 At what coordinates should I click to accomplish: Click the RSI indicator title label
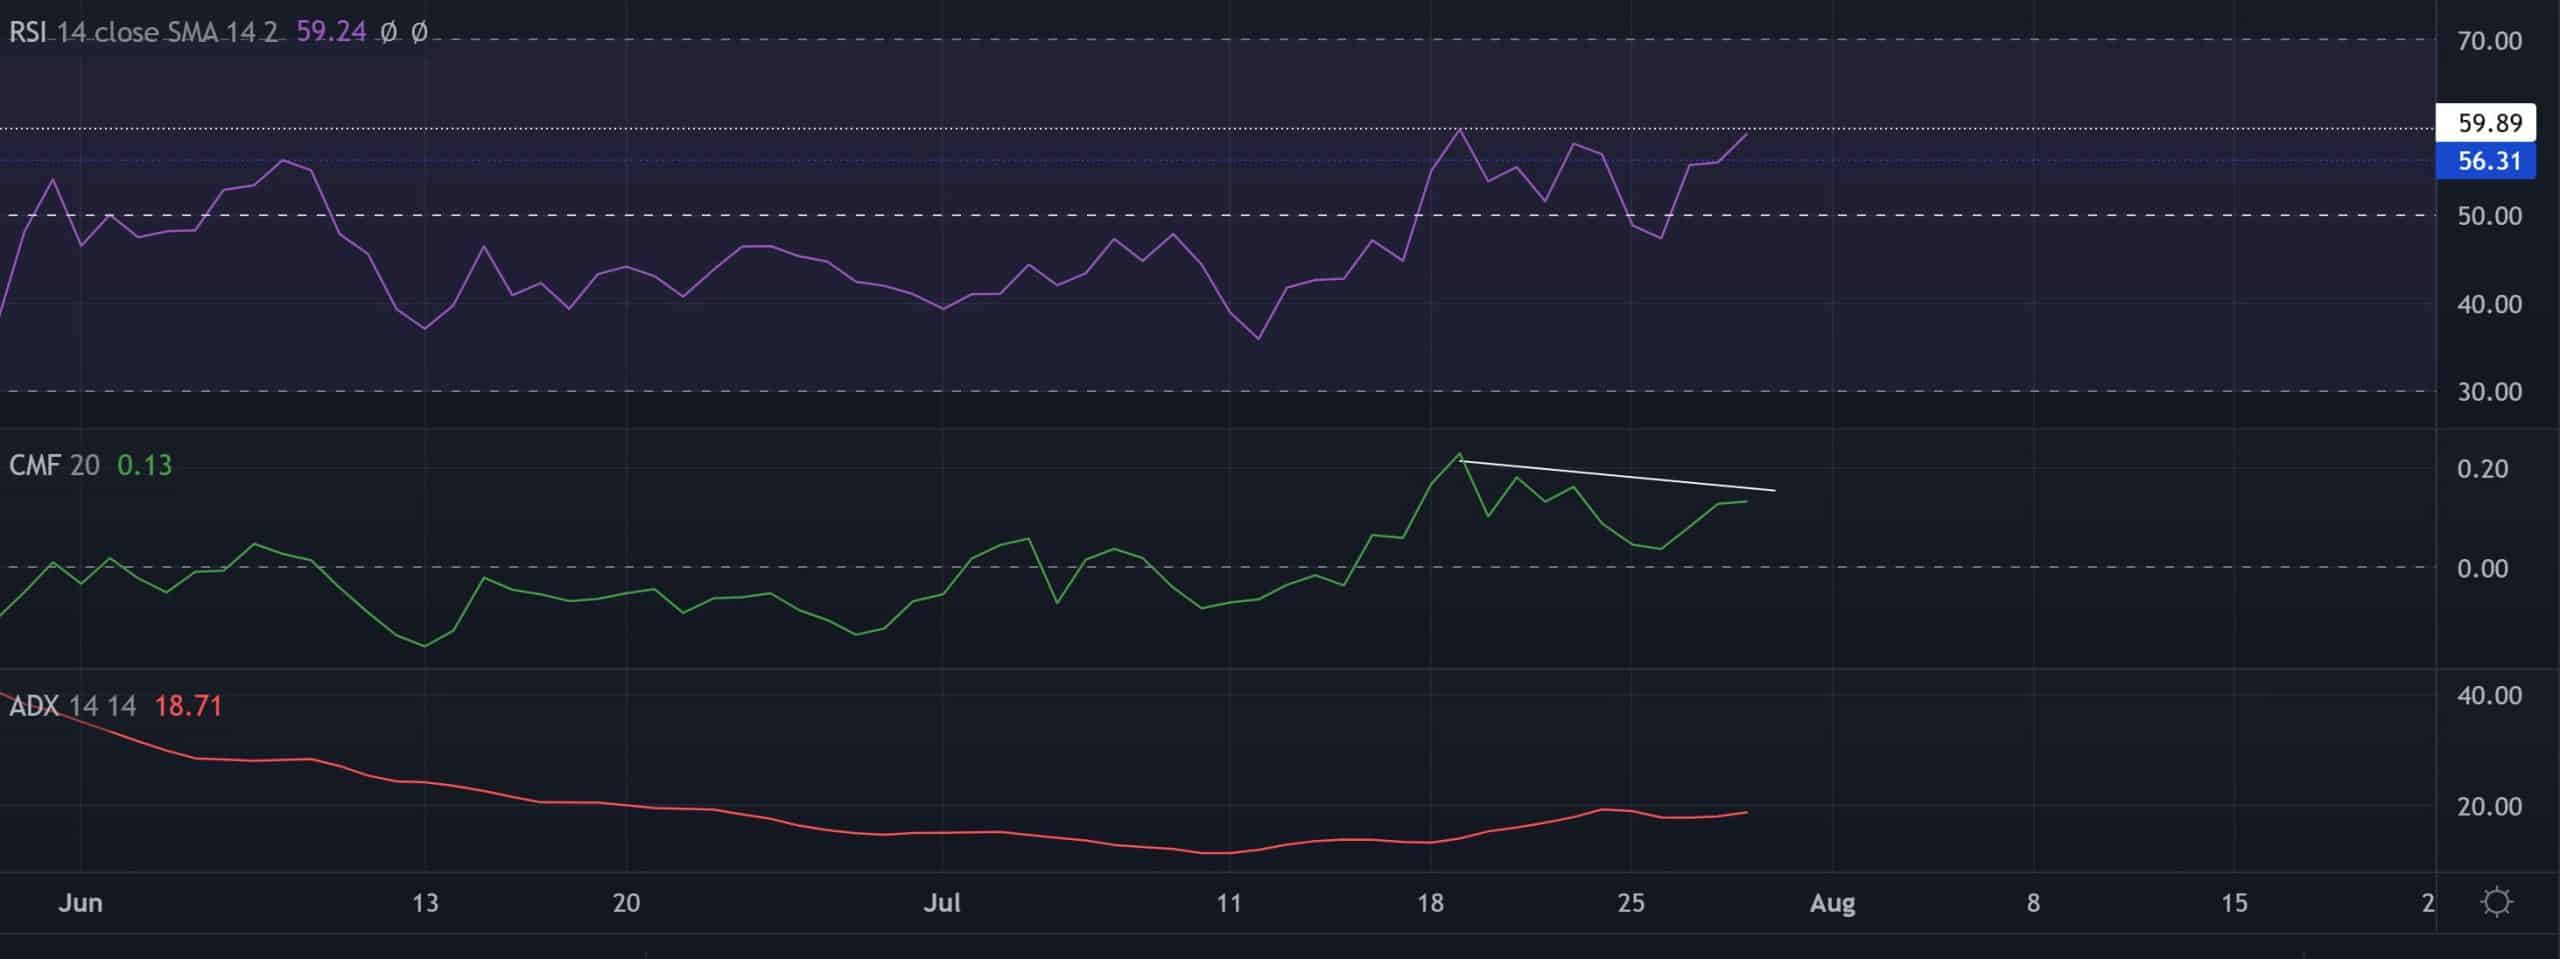click(142, 32)
